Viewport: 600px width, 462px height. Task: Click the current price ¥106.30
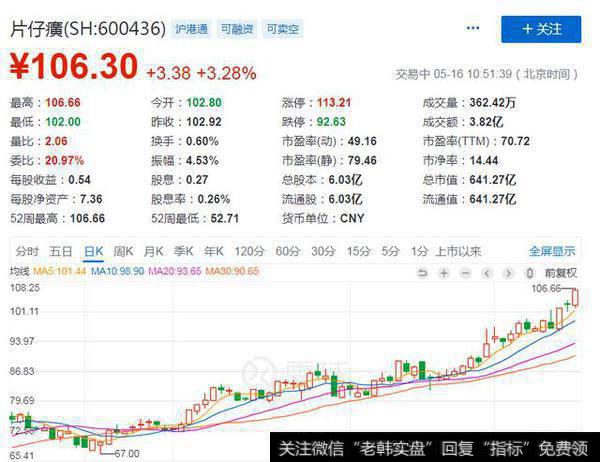tap(73, 66)
